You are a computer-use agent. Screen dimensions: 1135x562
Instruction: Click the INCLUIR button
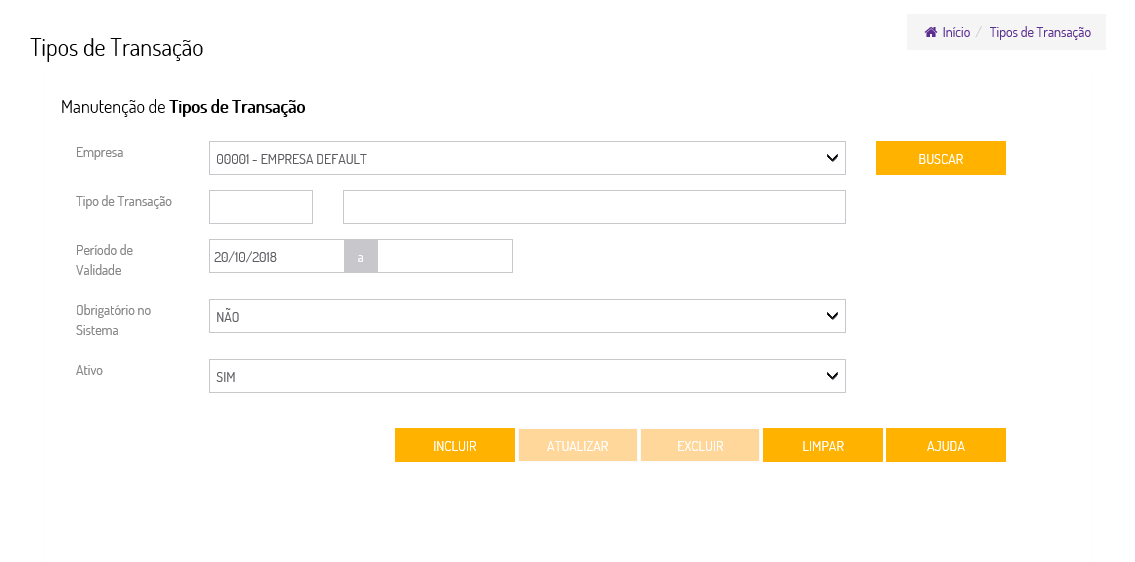tap(455, 446)
